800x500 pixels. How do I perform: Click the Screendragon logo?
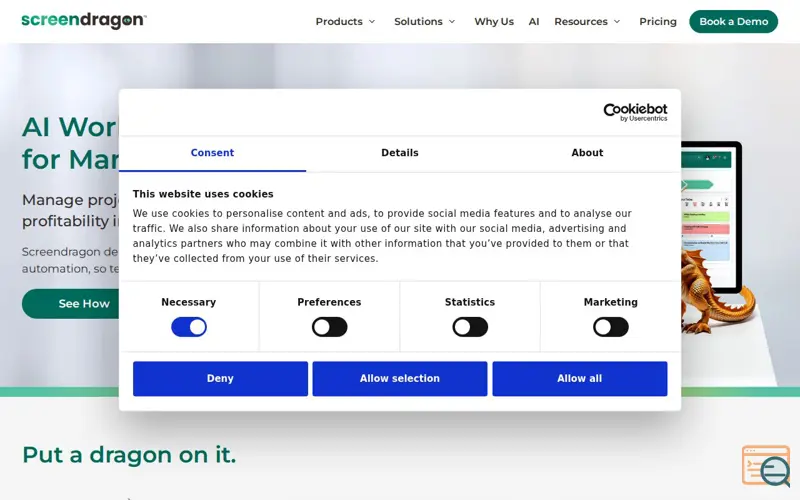click(x=84, y=20)
